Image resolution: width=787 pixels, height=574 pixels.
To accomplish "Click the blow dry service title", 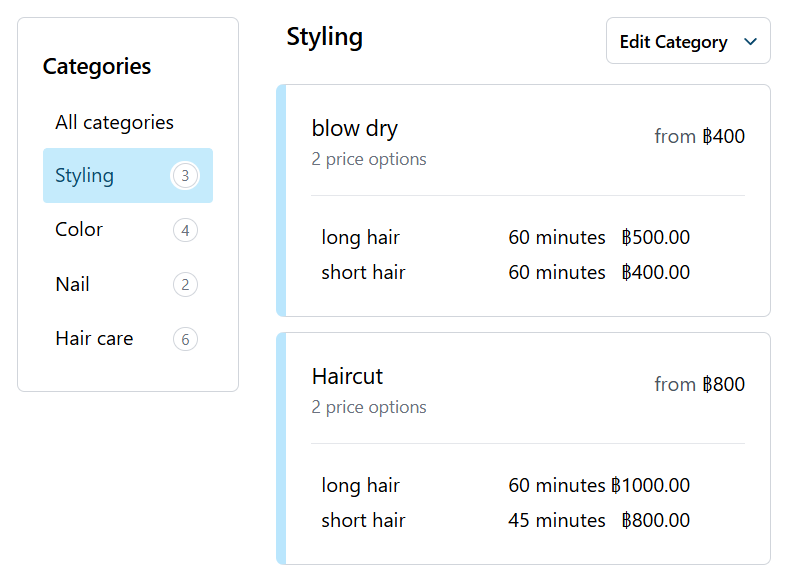I will click(x=355, y=129).
